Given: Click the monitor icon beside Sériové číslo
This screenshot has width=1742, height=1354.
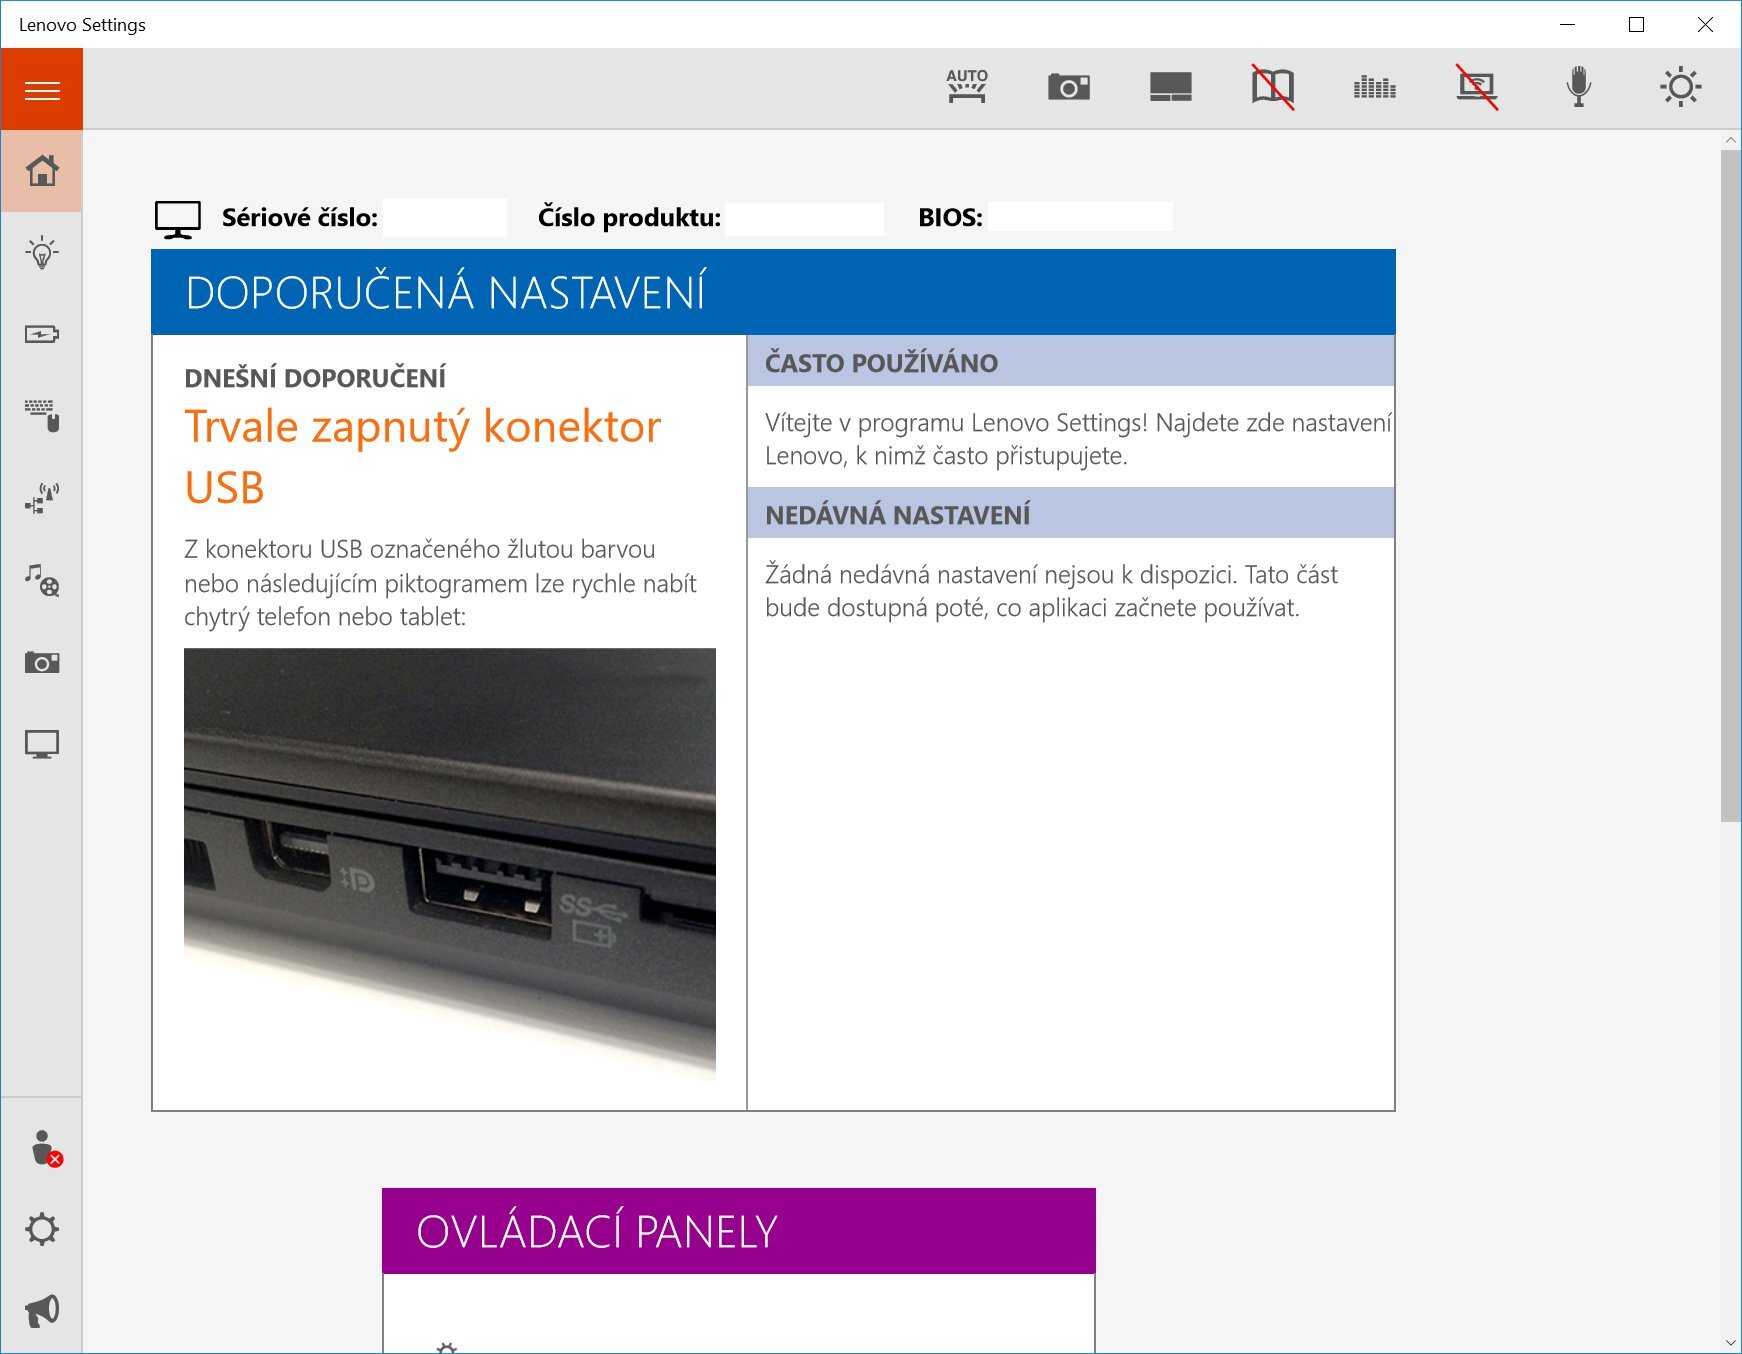Looking at the screenshot, I should coord(178,219).
